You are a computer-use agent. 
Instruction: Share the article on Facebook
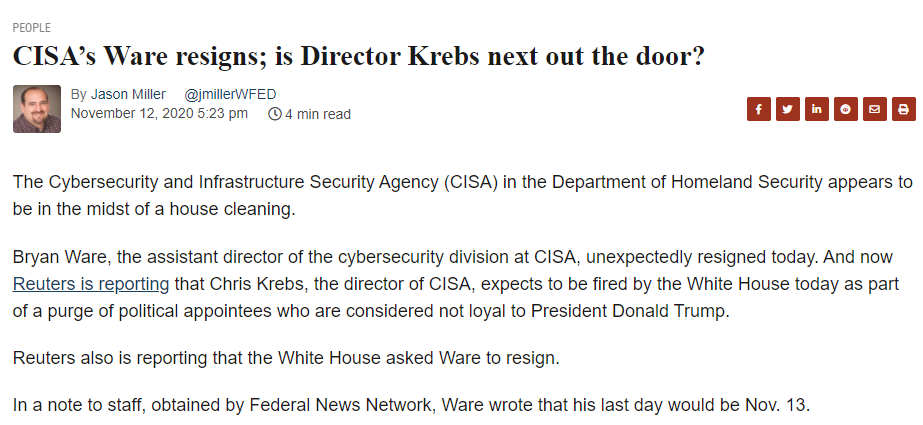click(x=758, y=109)
